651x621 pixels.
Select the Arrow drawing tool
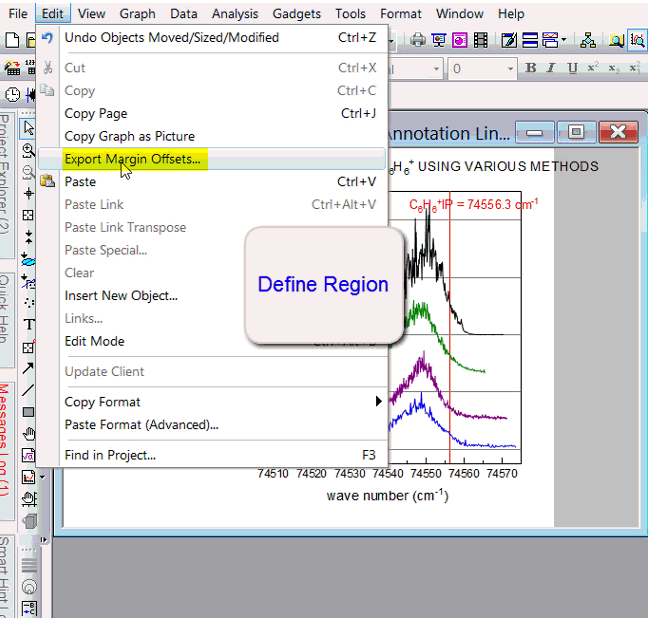click(x=28, y=369)
